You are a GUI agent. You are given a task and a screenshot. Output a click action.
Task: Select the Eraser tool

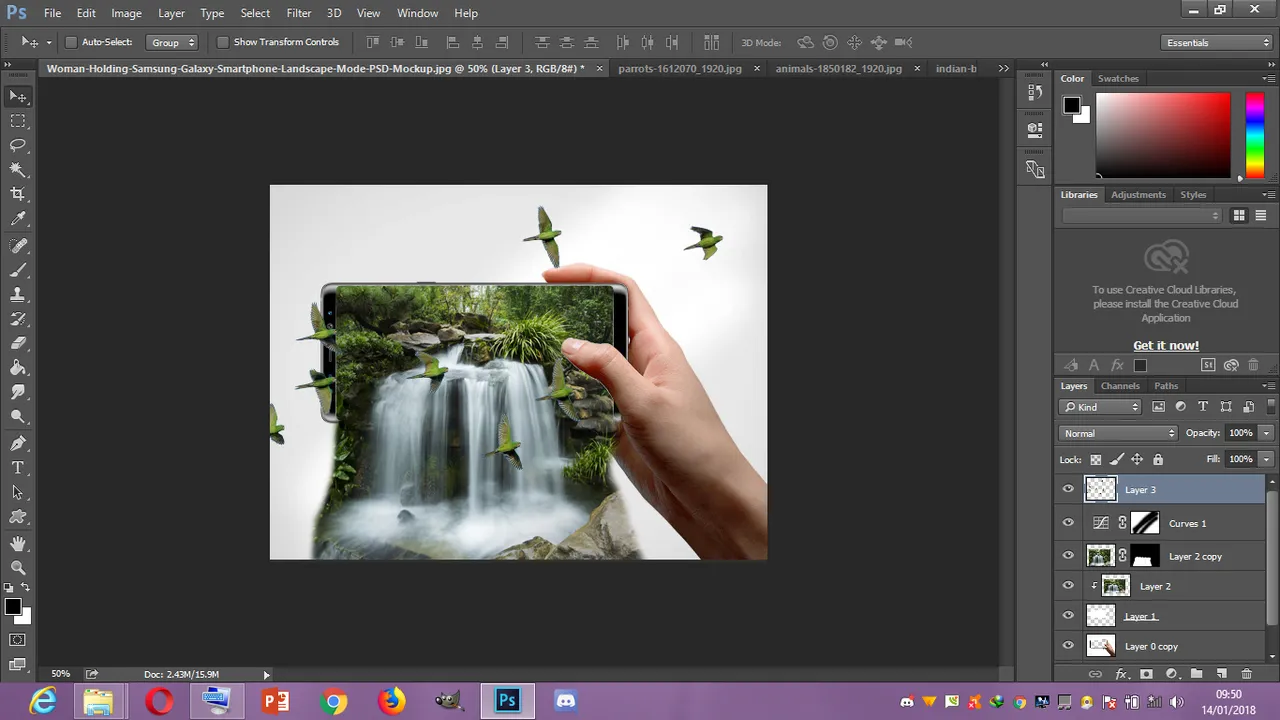tap(18, 343)
